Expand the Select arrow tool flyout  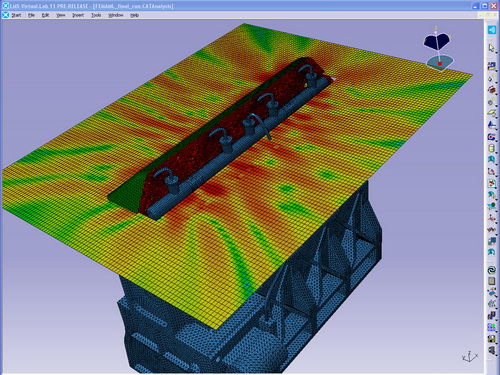496,52
